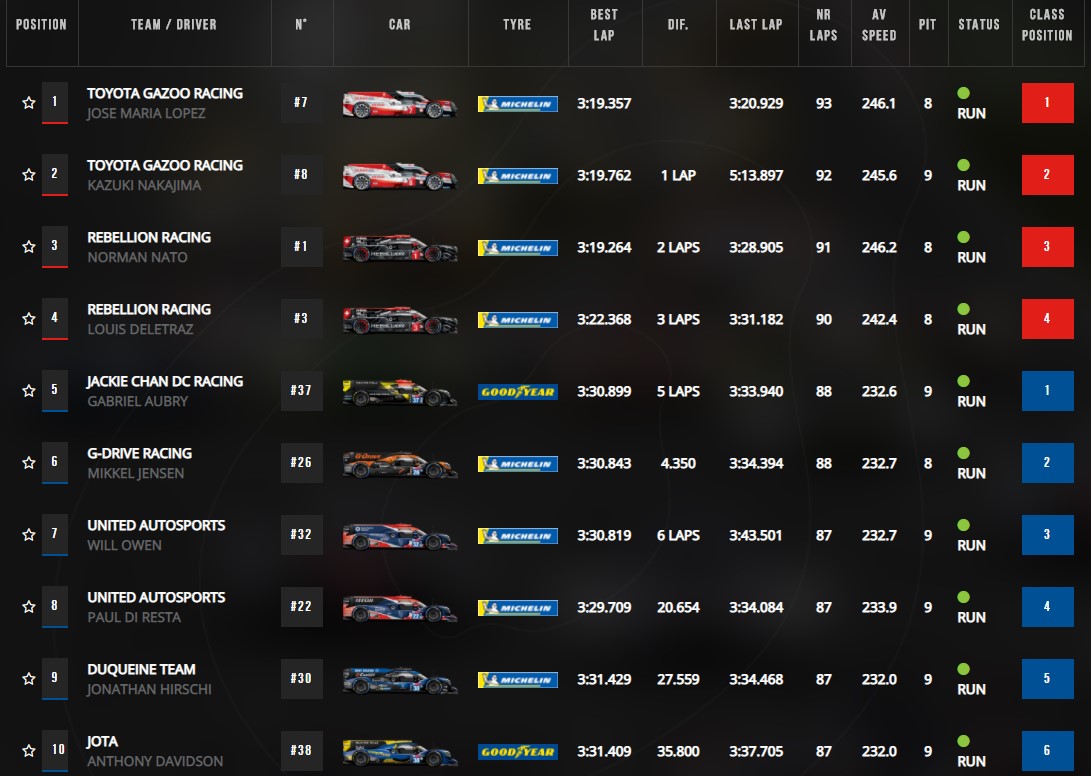Favorite the Jose Maria Lopez row star
Image resolution: width=1091 pixels, height=776 pixels.
pyautogui.click(x=29, y=103)
